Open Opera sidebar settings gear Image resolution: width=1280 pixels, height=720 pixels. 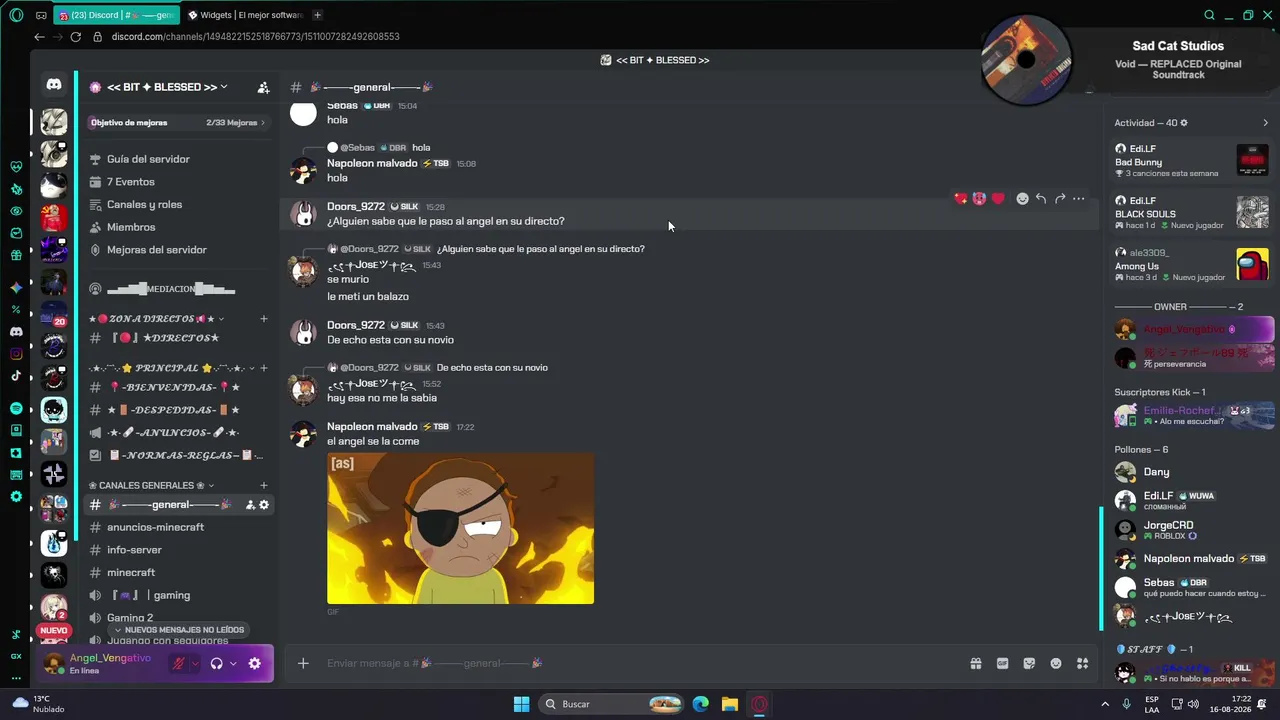pyautogui.click(x=16, y=497)
